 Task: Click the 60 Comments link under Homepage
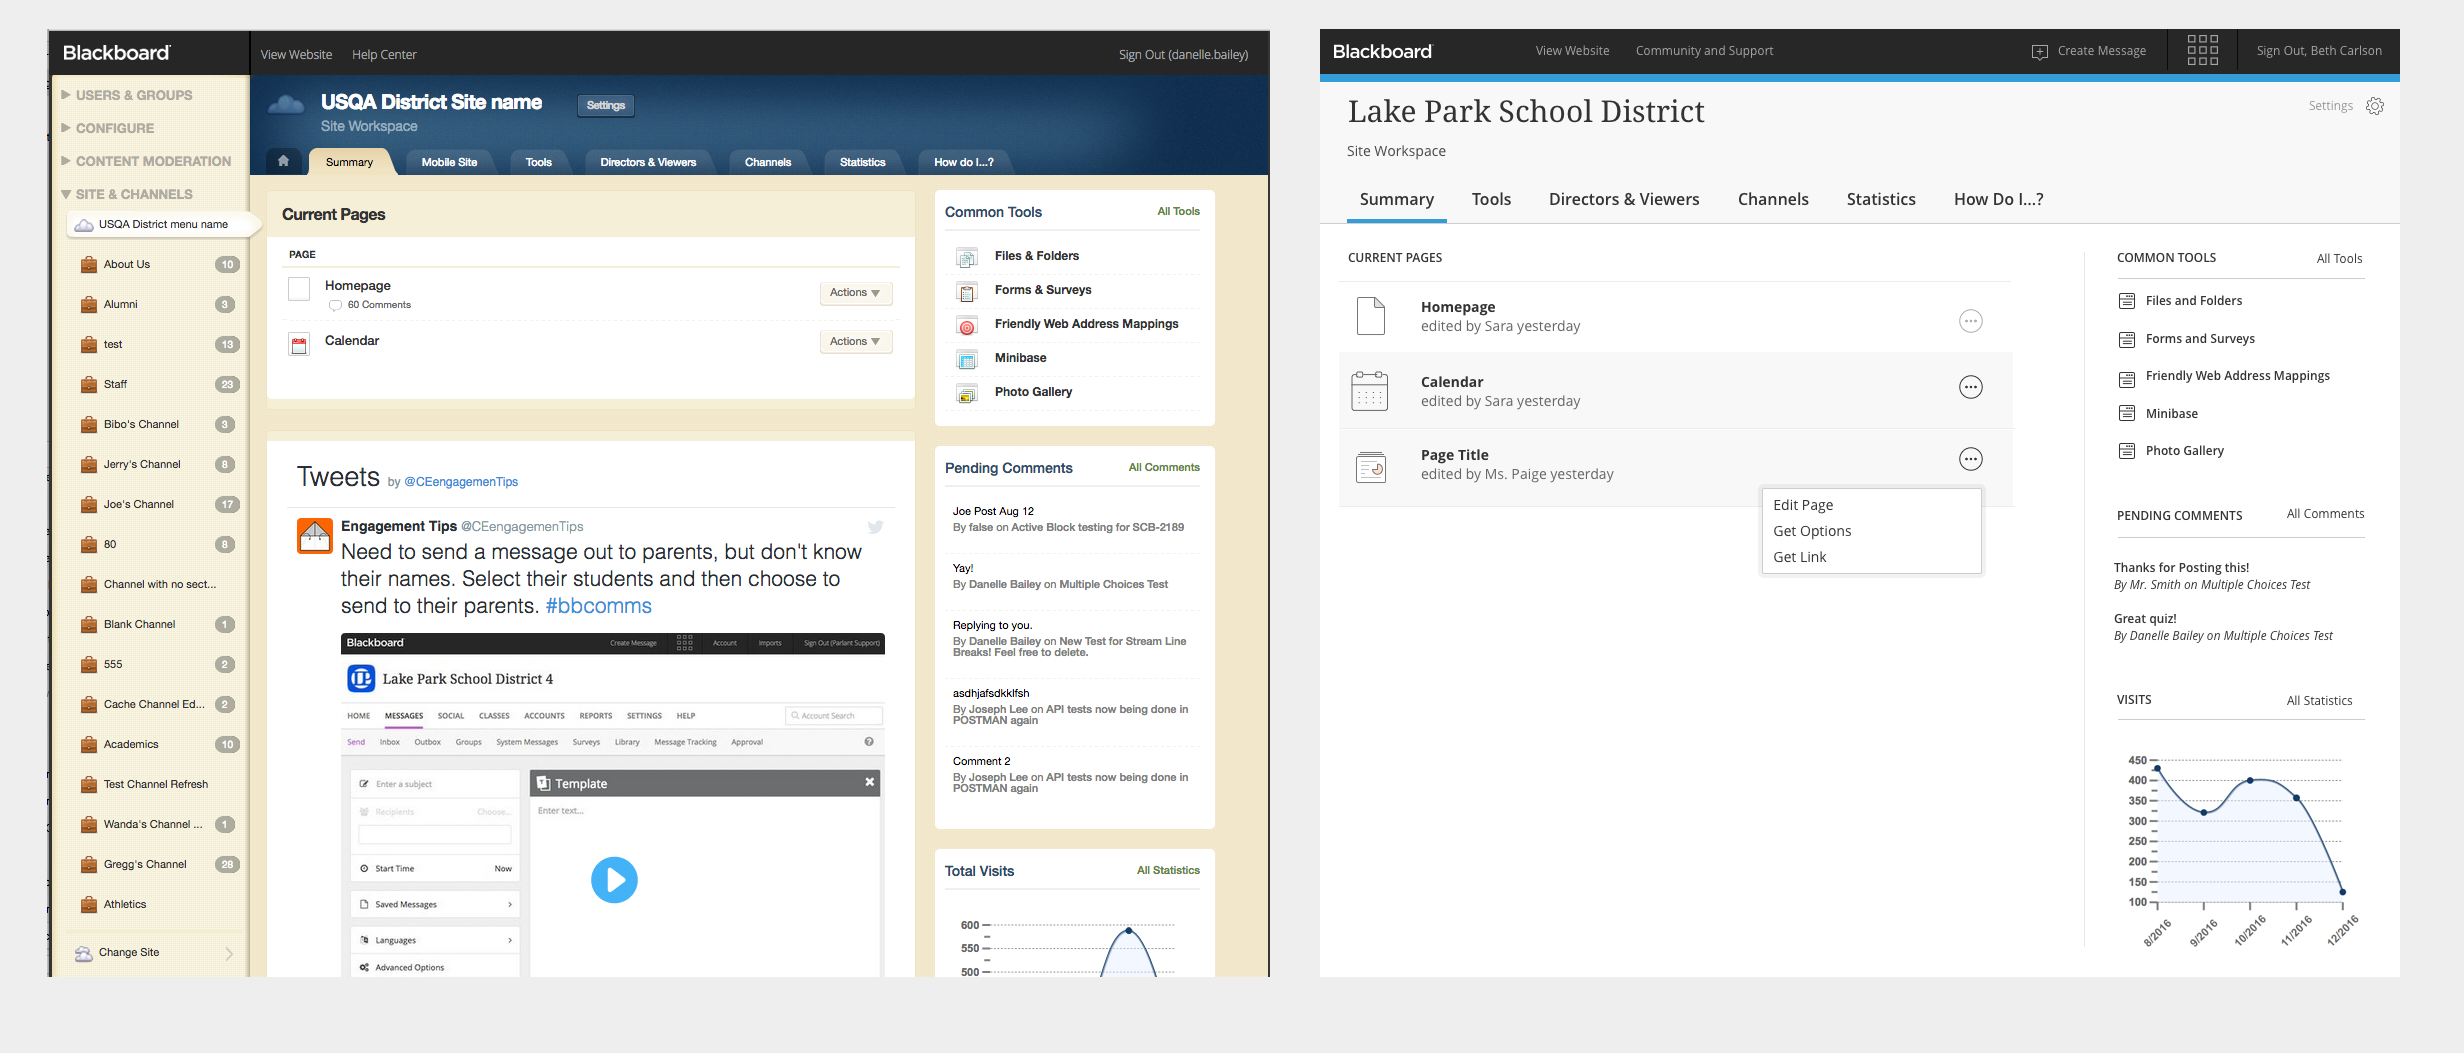[x=379, y=305]
